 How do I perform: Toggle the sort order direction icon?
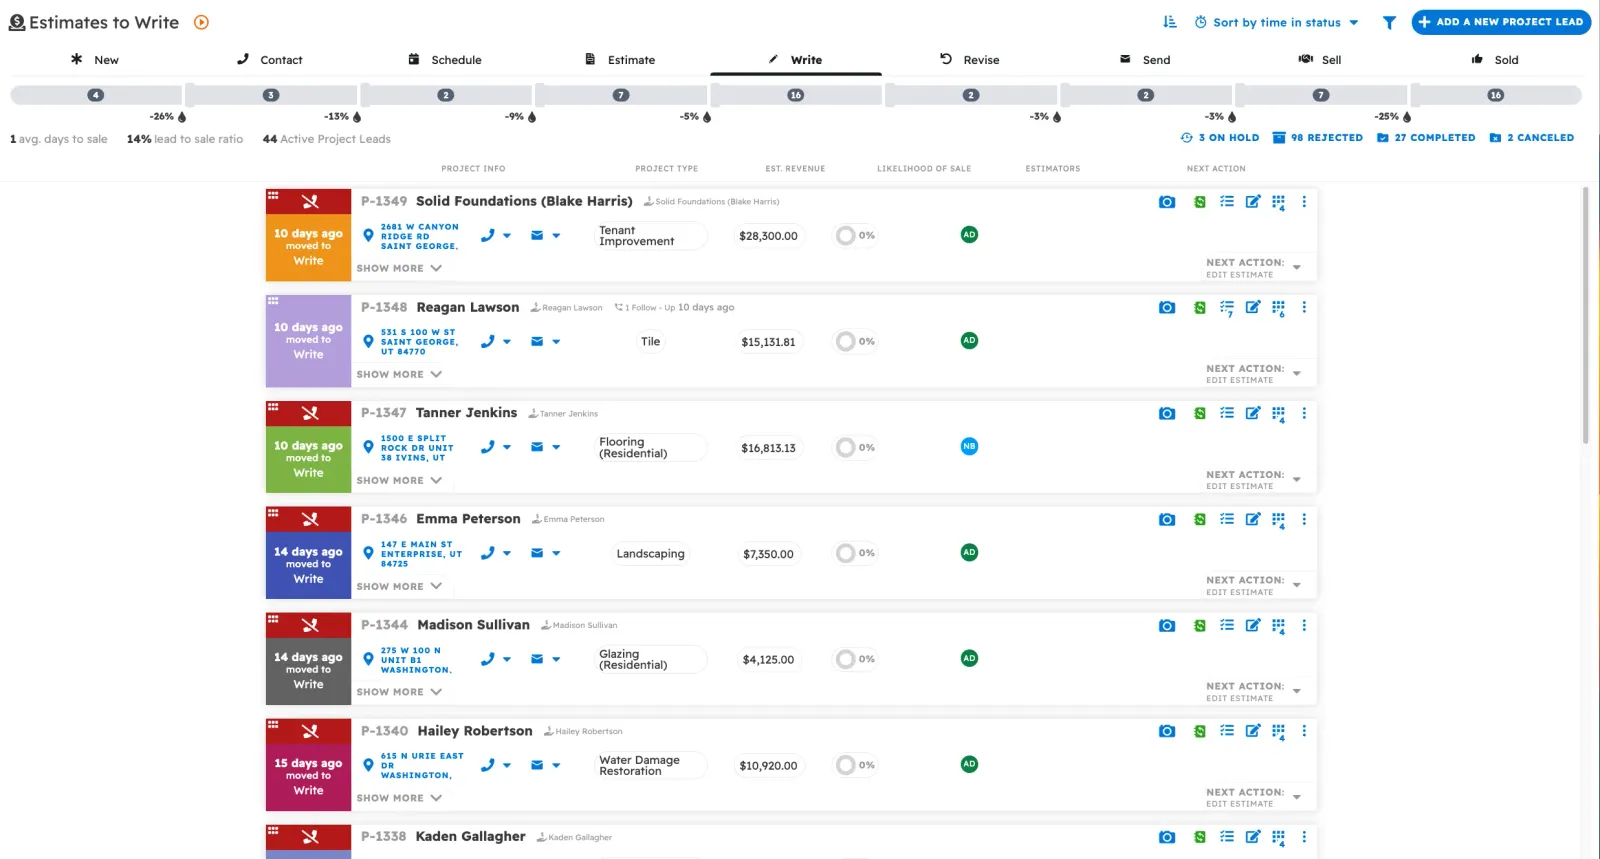point(1169,22)
